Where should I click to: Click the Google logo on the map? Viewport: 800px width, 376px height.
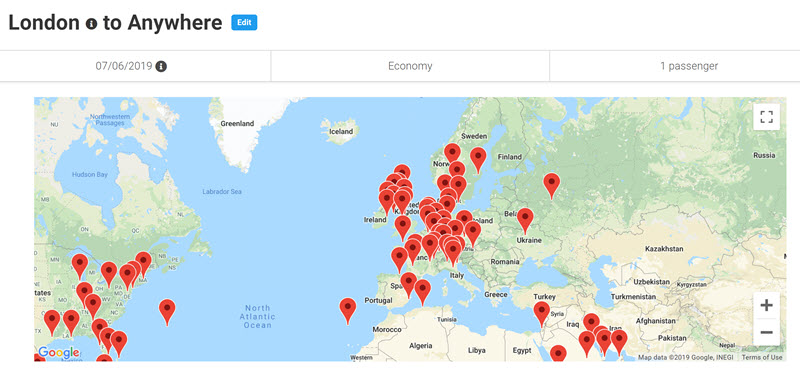59,352
